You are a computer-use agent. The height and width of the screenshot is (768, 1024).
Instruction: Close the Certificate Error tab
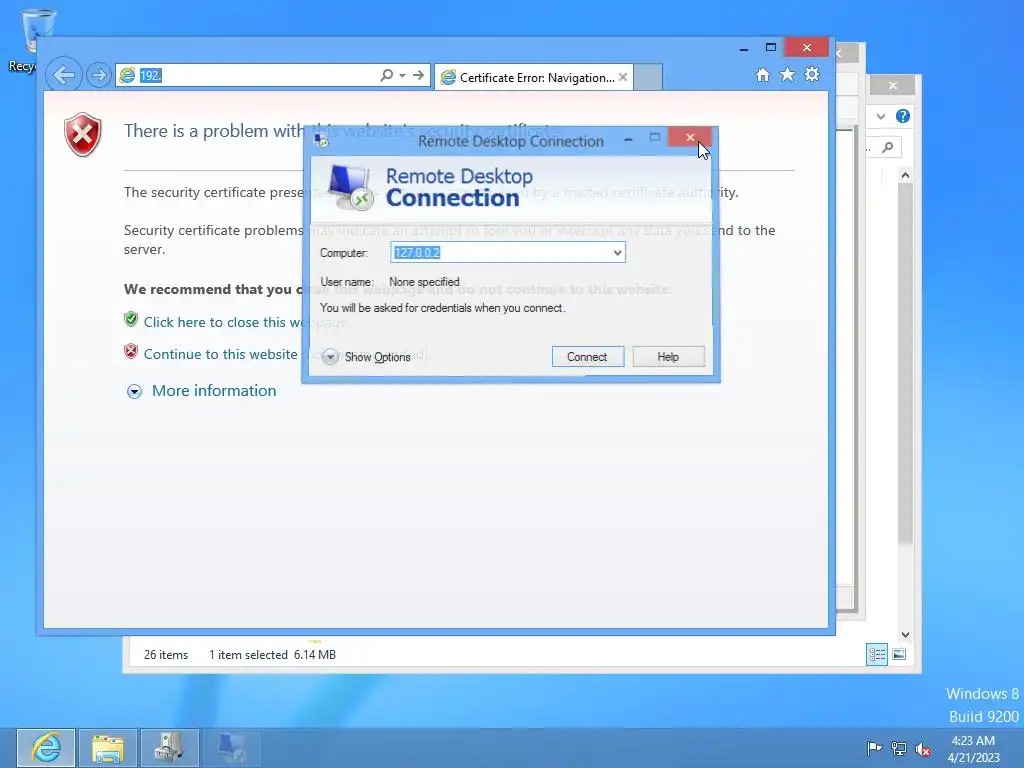point(622,78)
